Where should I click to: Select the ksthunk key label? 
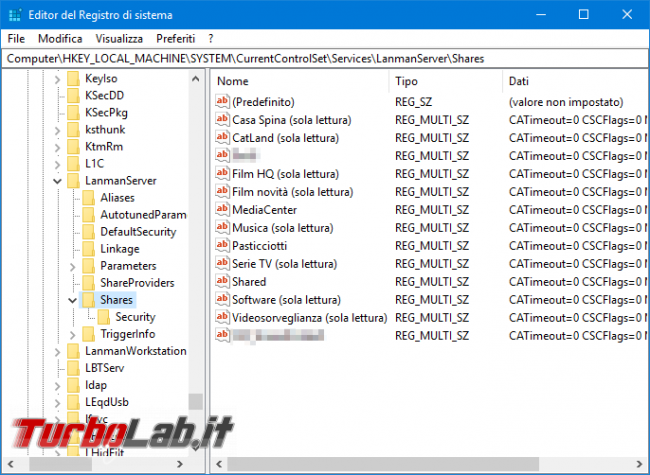[105, 129]
